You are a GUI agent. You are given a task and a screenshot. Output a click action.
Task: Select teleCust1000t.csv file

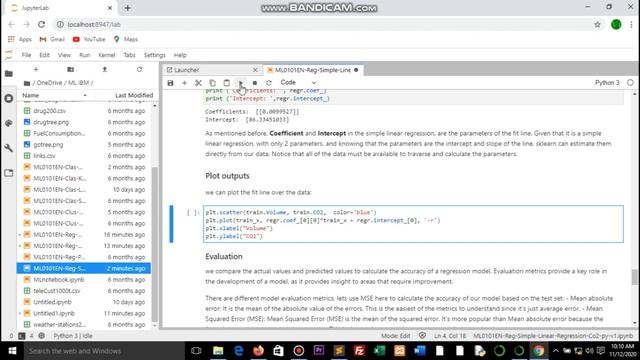84,291
